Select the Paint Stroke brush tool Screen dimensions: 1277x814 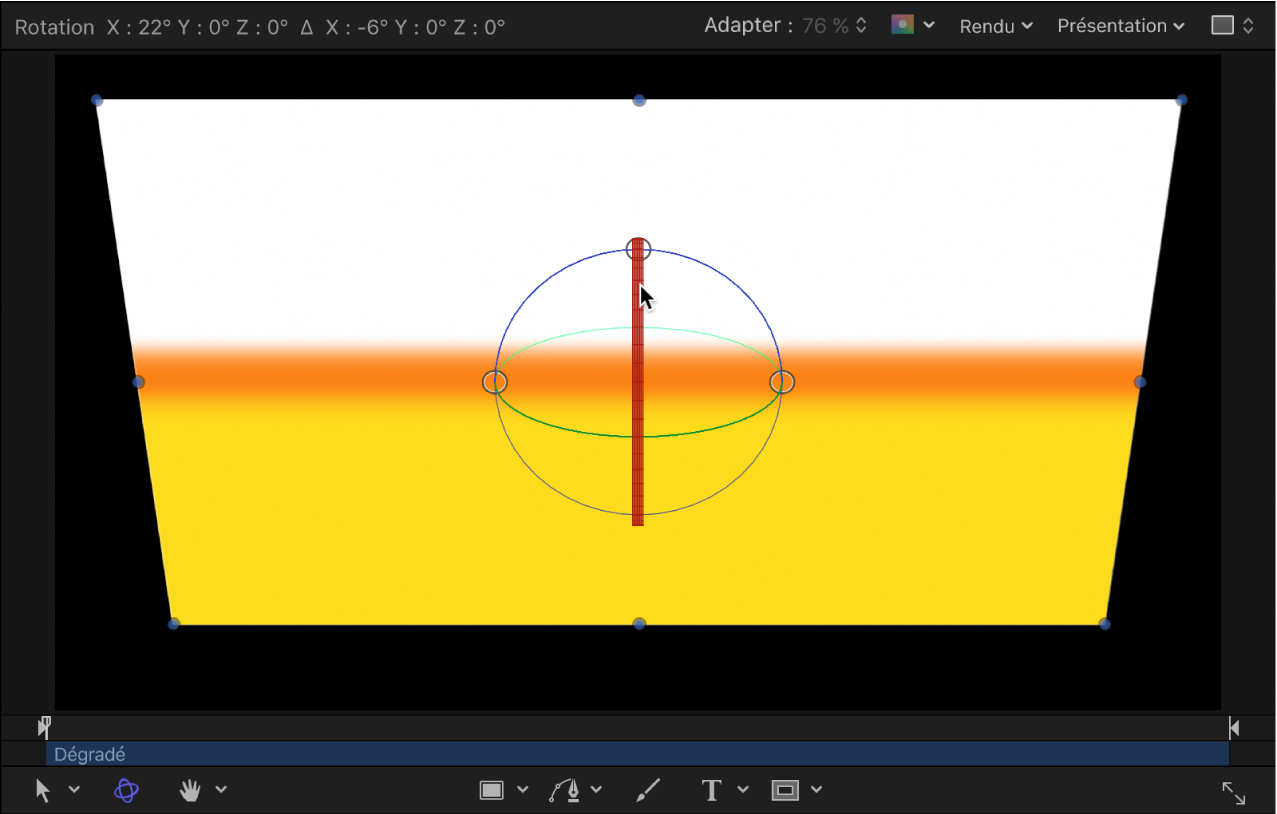pyautogui.click(x=648, y=790)
